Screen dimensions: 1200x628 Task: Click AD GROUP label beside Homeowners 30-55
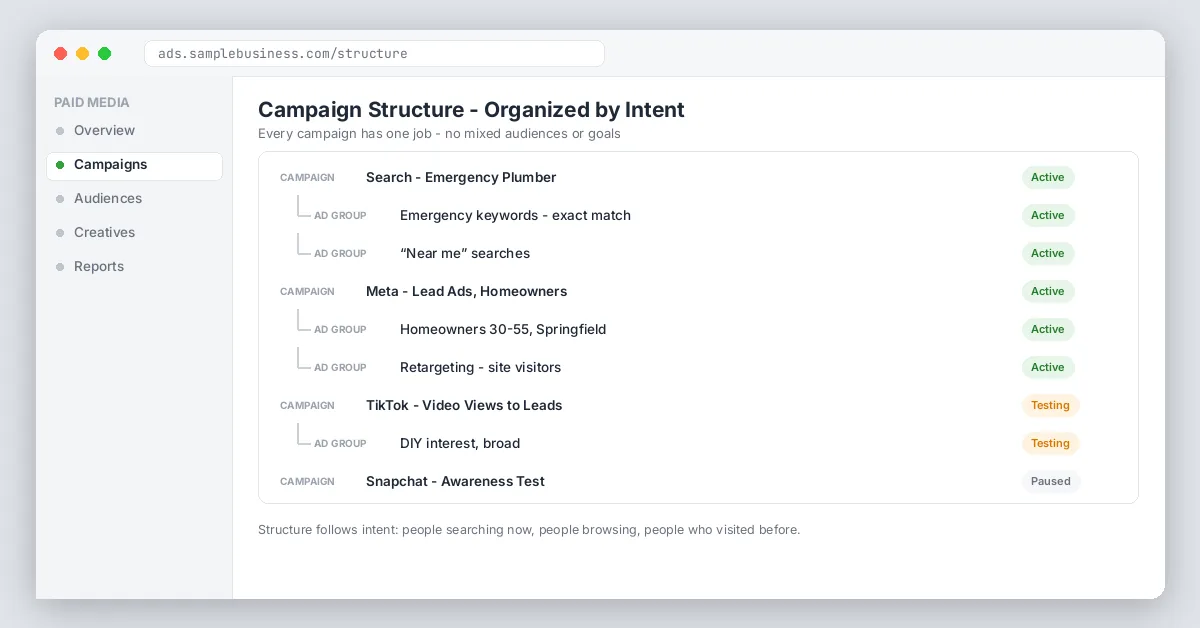coord(340,329)
